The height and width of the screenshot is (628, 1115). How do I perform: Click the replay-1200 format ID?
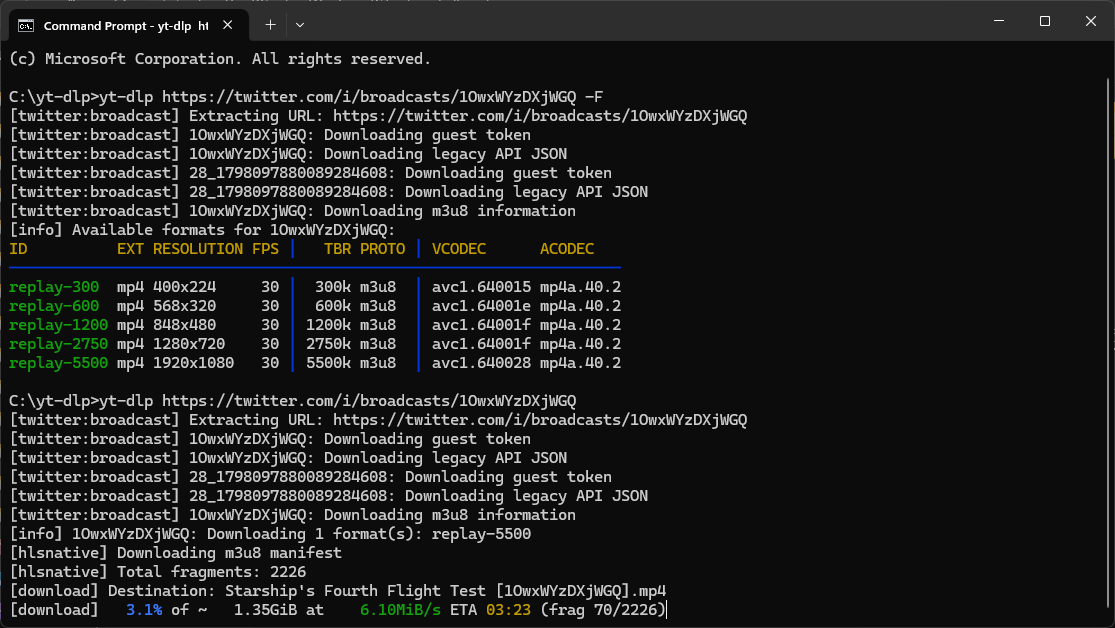point(58,325)
